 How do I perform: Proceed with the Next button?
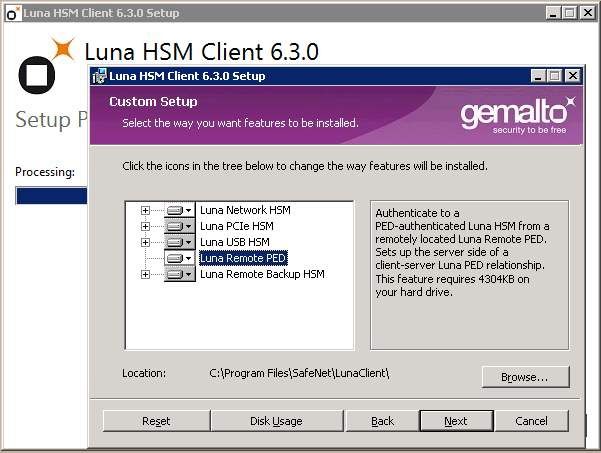tap(456, 421)
